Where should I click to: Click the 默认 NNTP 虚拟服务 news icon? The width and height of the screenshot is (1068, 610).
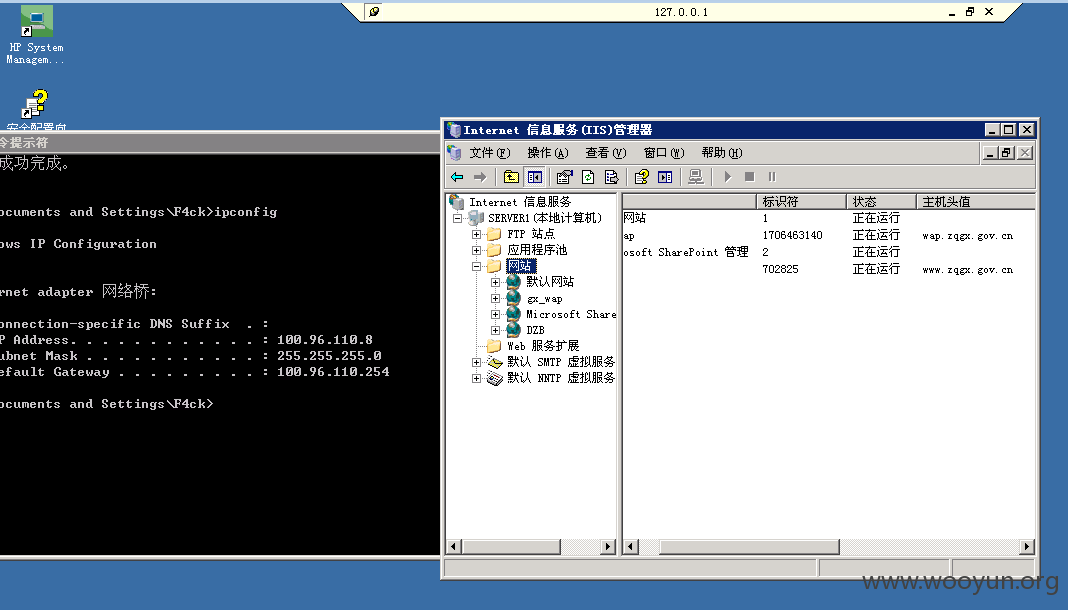(495, 379)
